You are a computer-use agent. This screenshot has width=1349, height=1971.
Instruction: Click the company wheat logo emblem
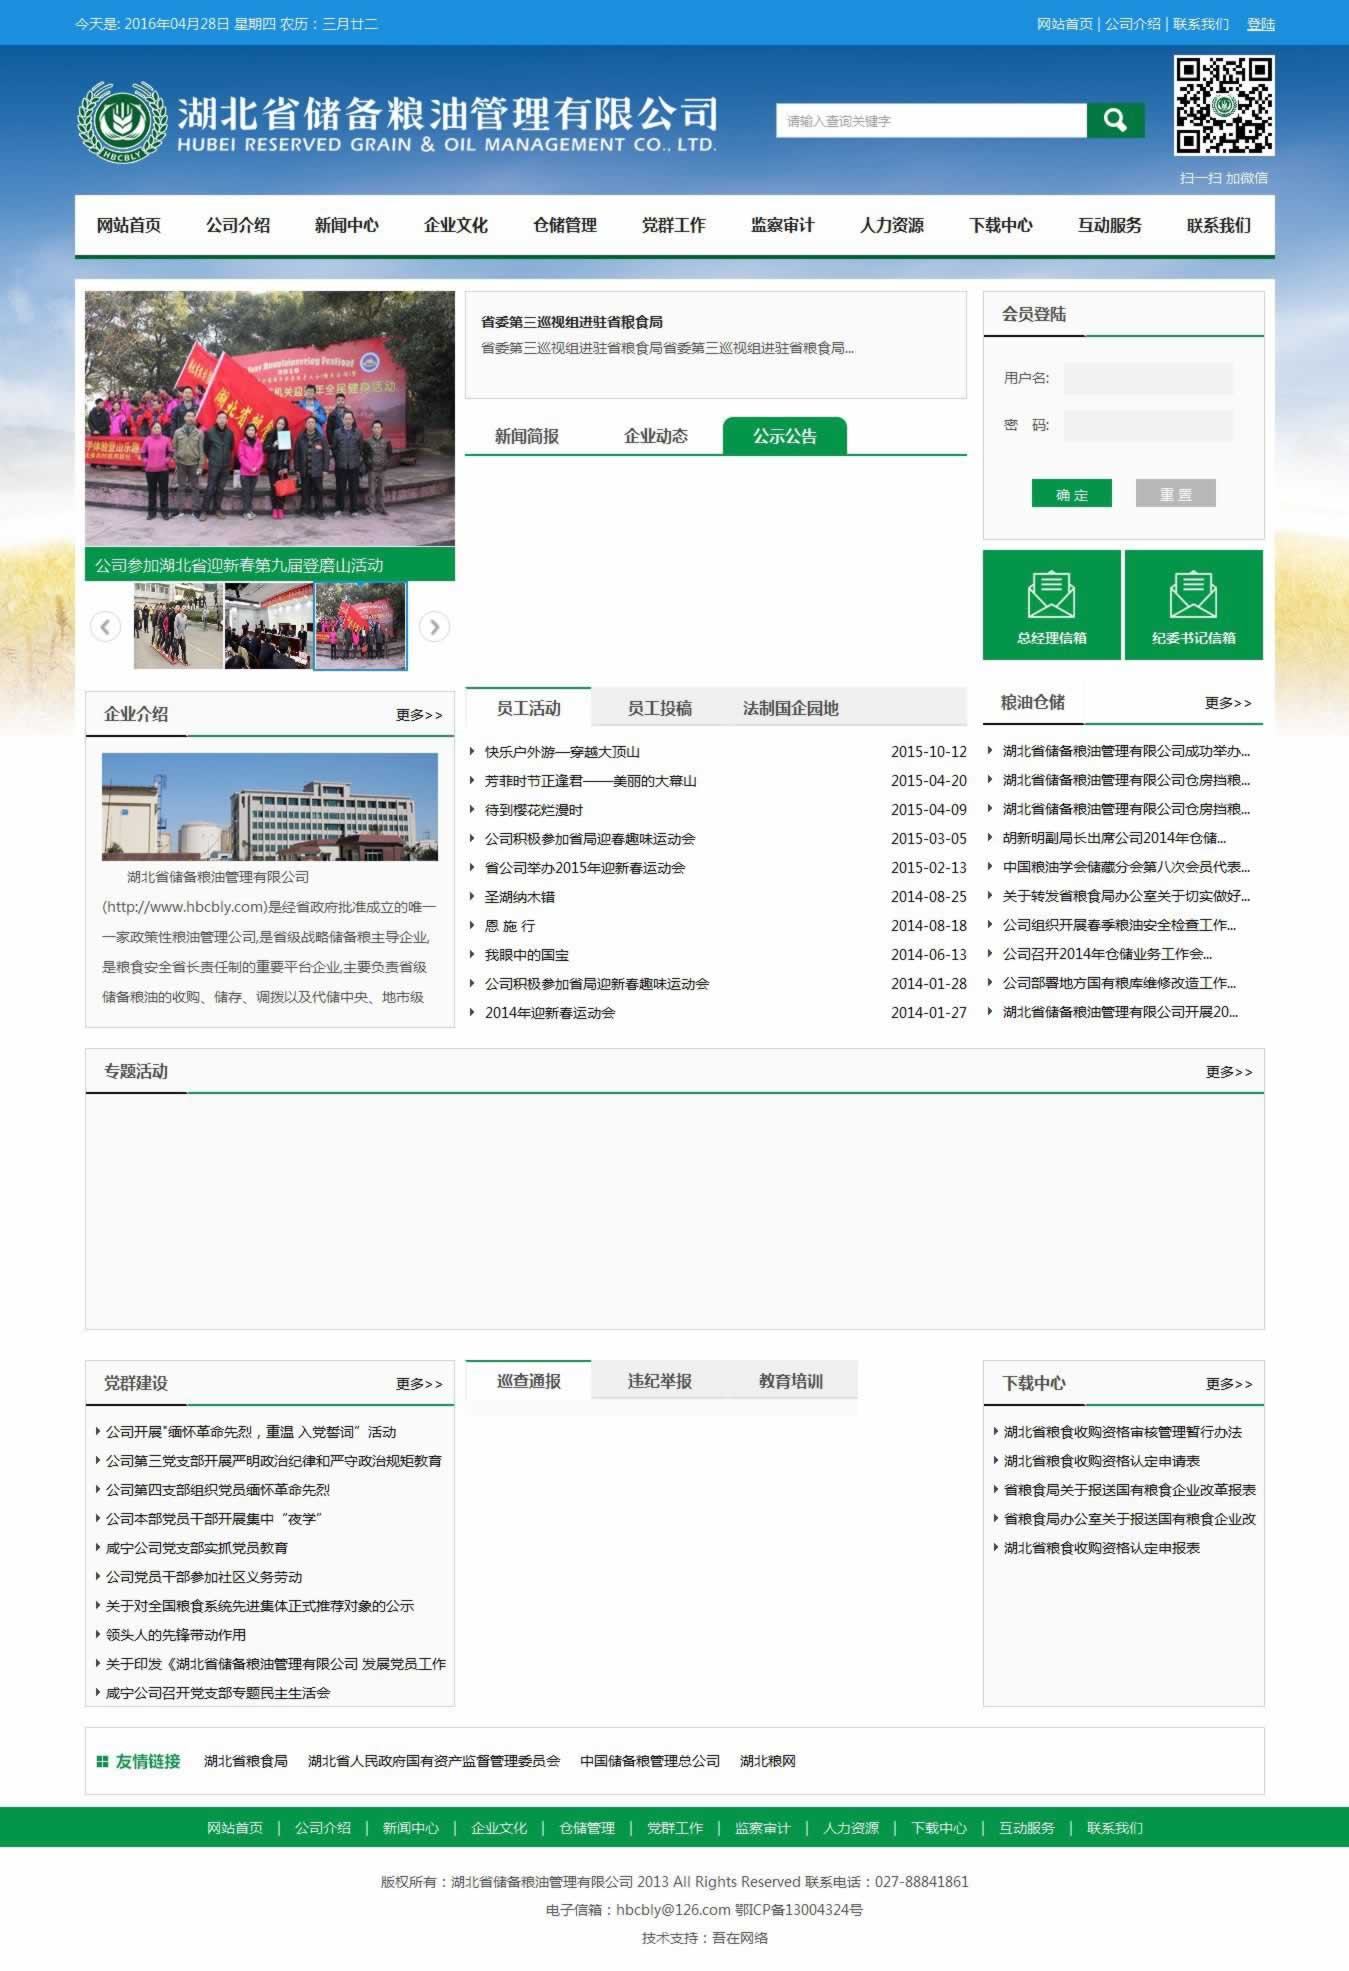(x=122, y=122)
